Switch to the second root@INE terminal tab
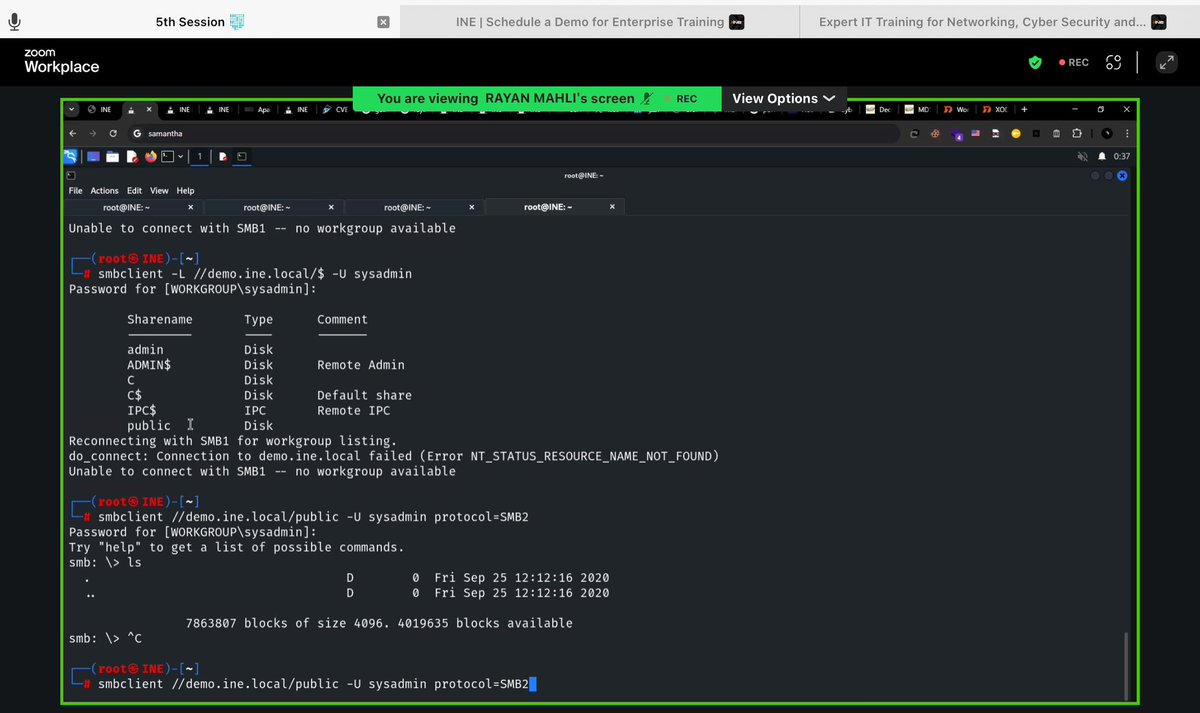This screenshot has height=713, width=1200. tap(273, 207)
